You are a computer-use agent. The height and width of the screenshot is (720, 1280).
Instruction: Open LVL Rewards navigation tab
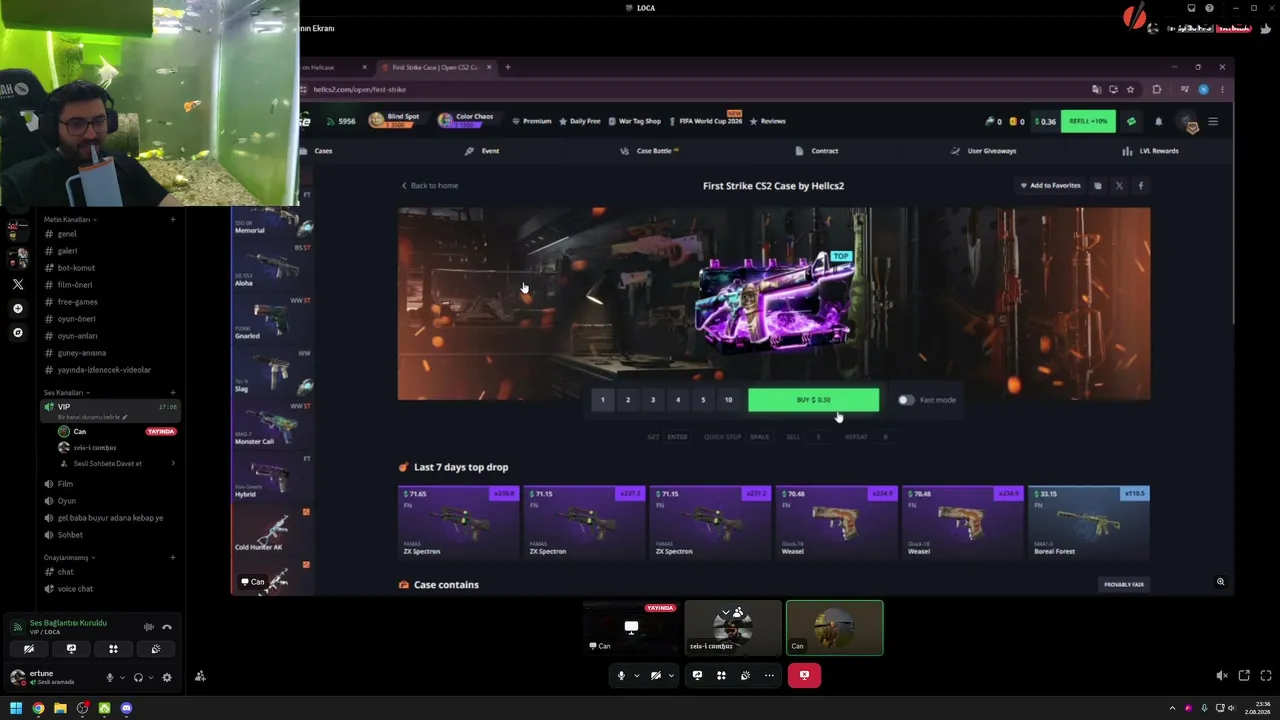[x=1150, y=151]
